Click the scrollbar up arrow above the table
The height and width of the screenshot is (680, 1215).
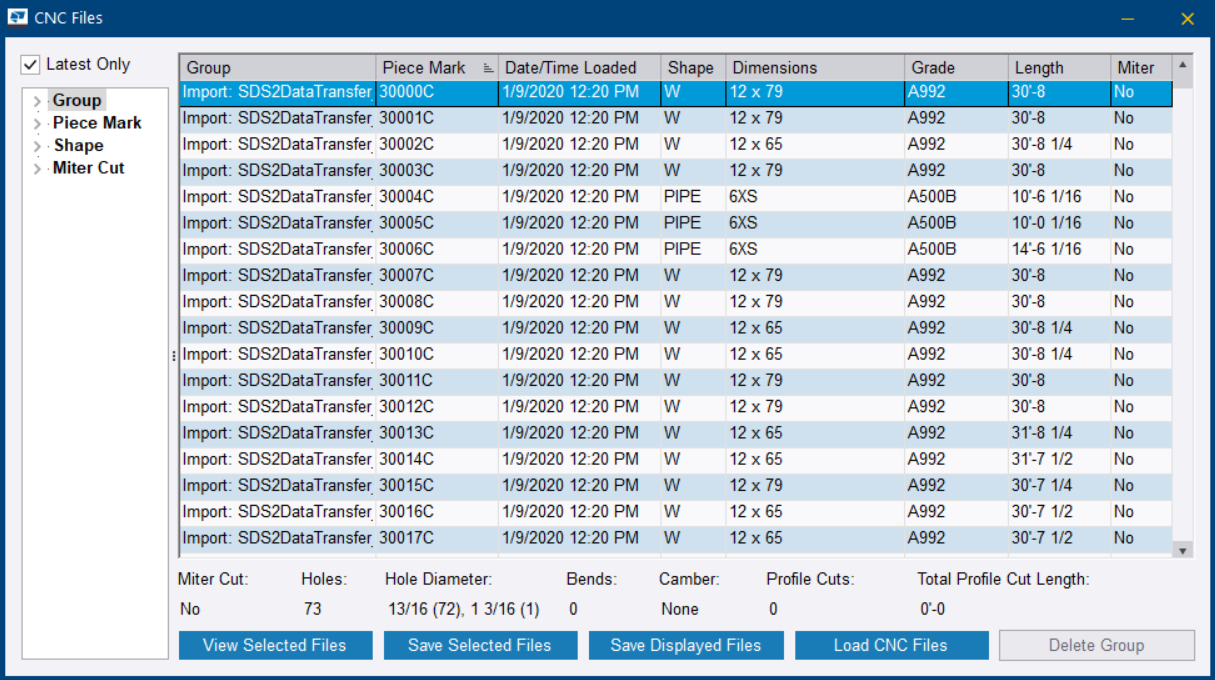click(x=1182, y=66)
